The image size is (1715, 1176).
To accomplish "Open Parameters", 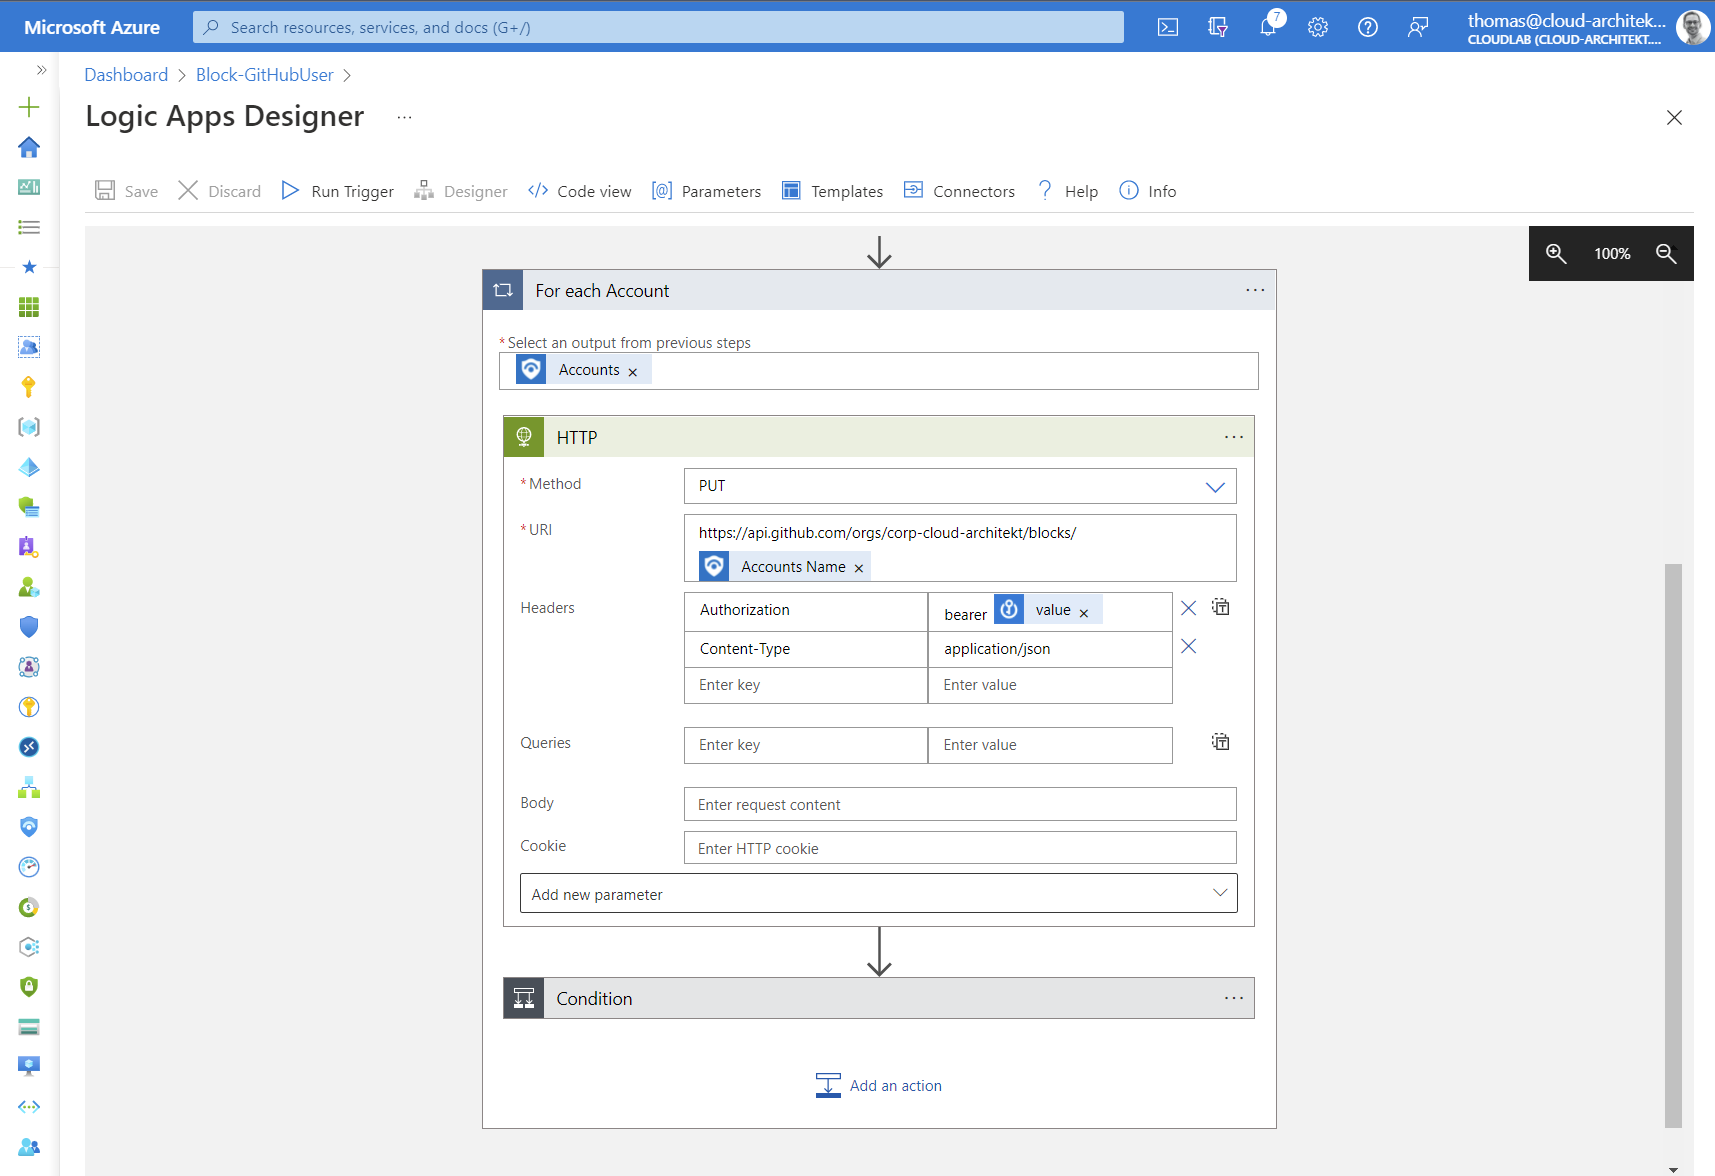I will pyautogui.click(x=706, y=191).
